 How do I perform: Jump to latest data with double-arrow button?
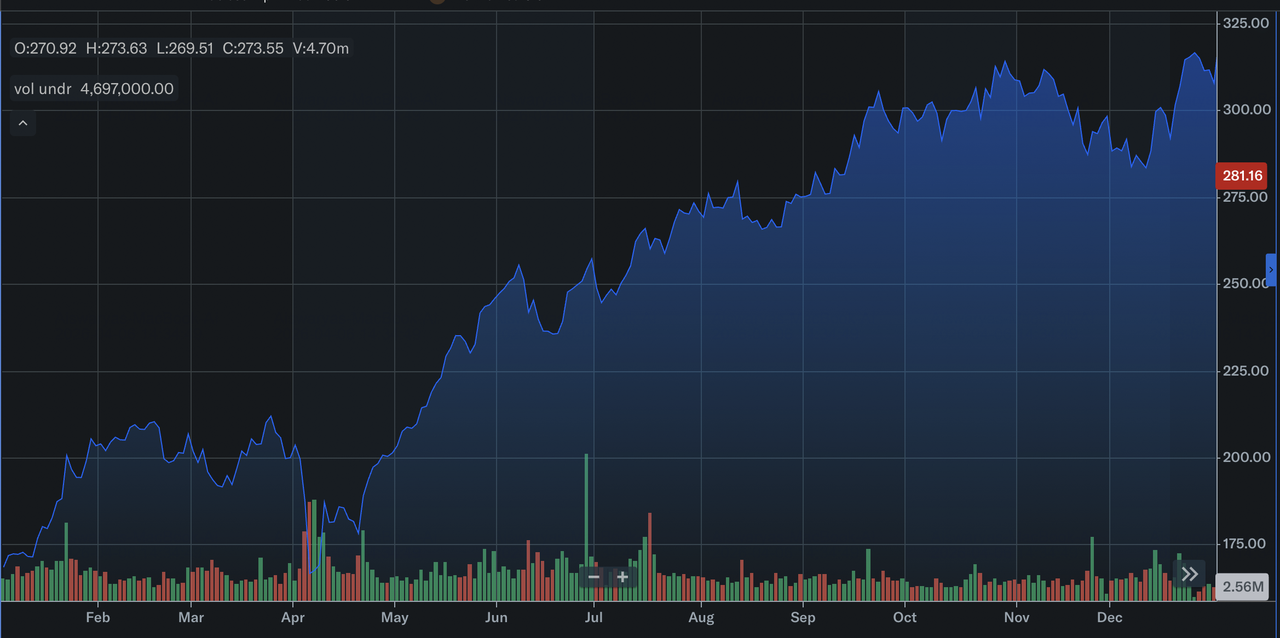[x=1189, y=574]
